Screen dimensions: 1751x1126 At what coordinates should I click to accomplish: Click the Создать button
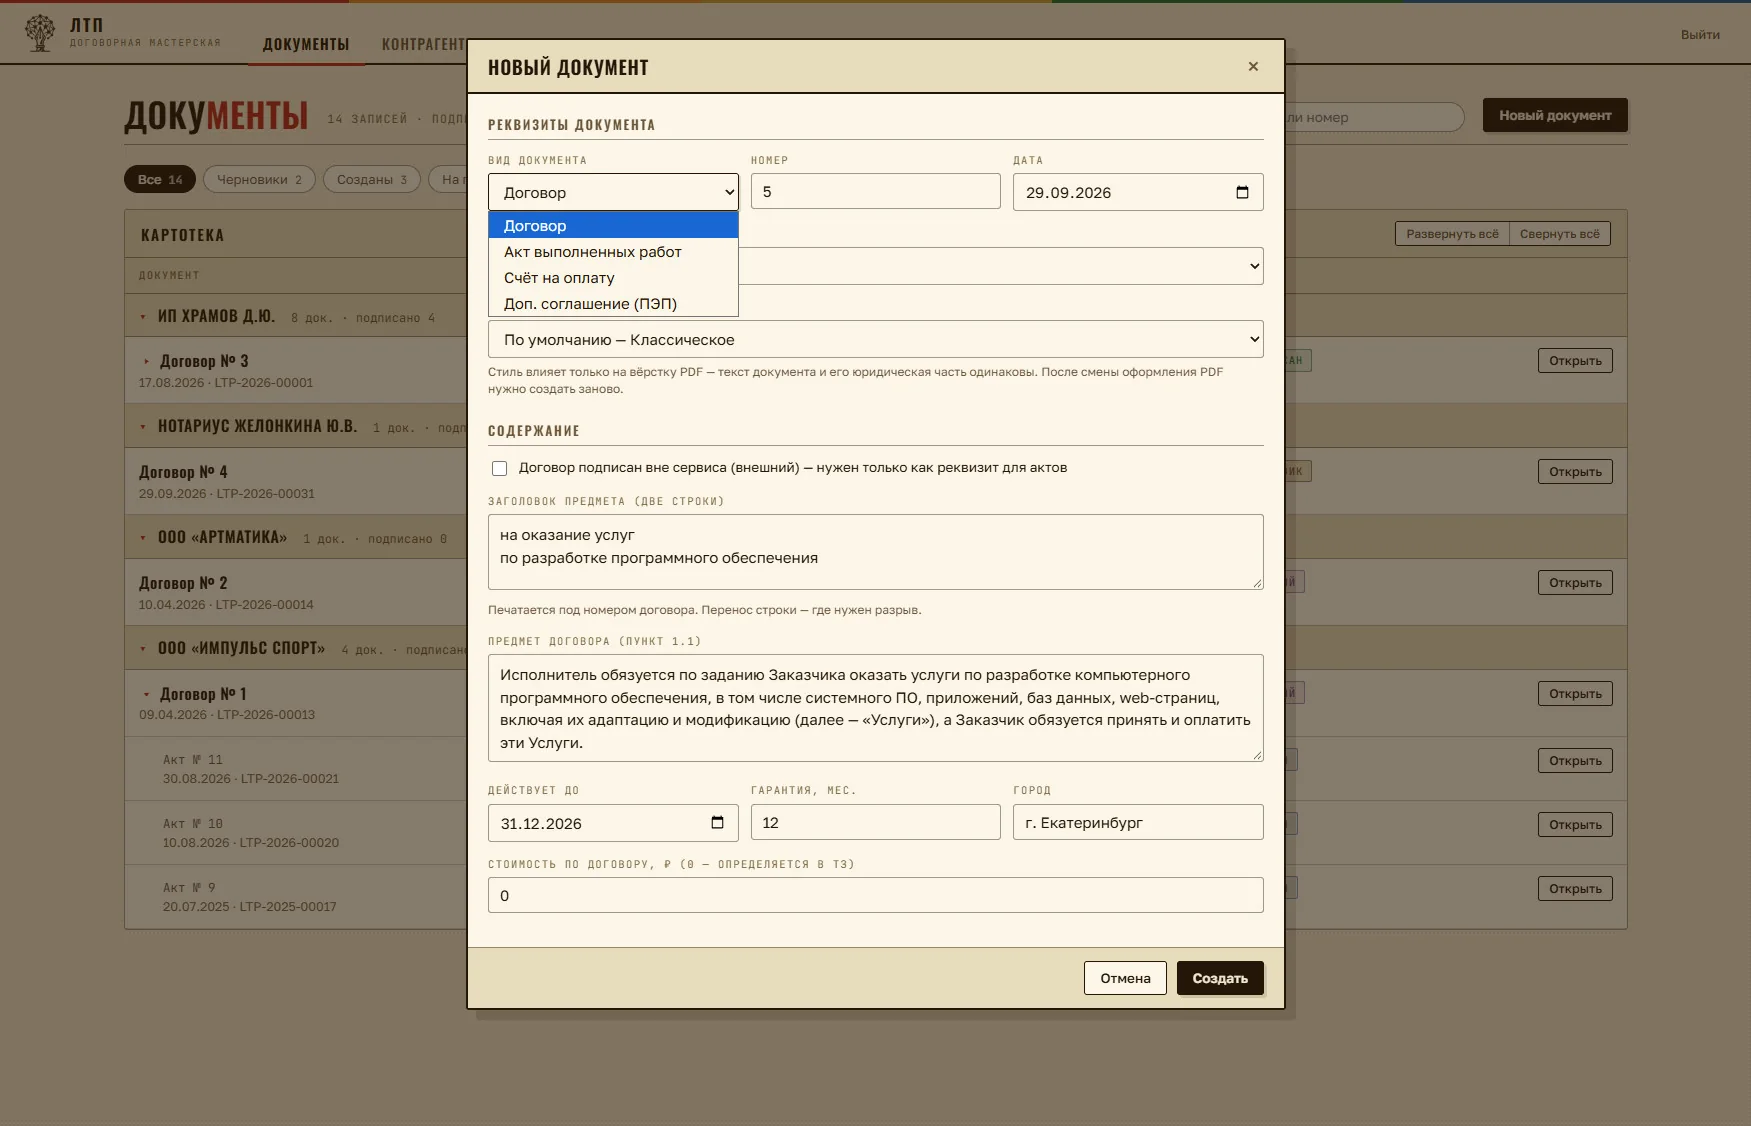pyautogui.click(x=1220, y=978)
